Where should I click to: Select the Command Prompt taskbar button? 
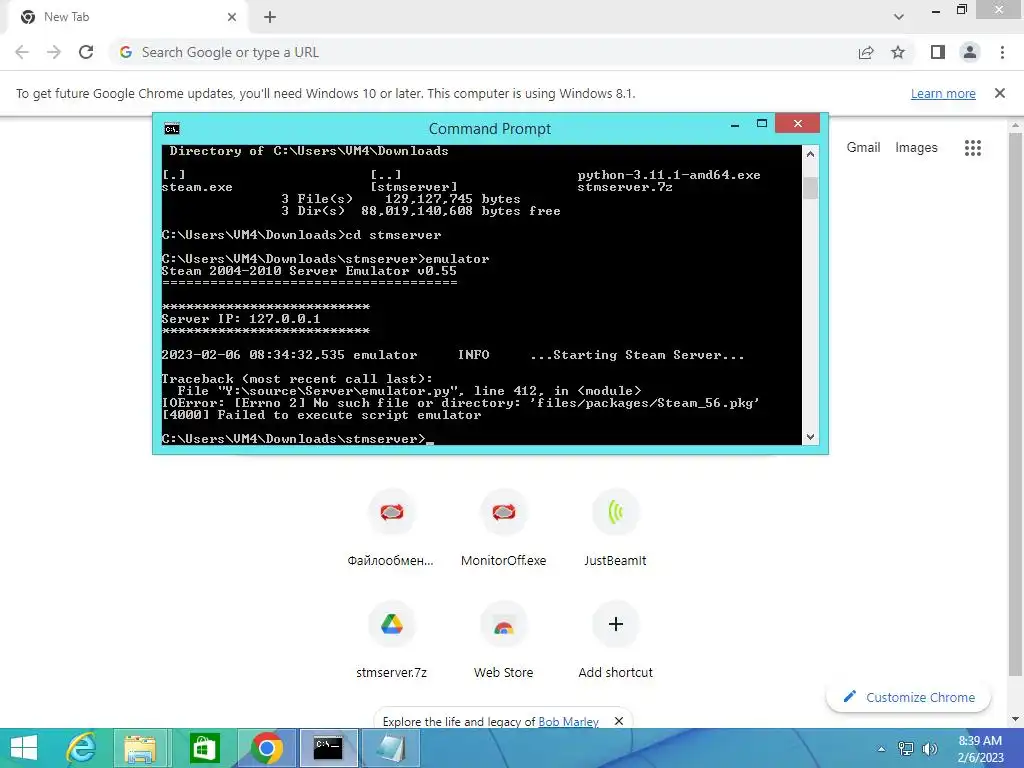pyautogui.click(x=328, y=748)
